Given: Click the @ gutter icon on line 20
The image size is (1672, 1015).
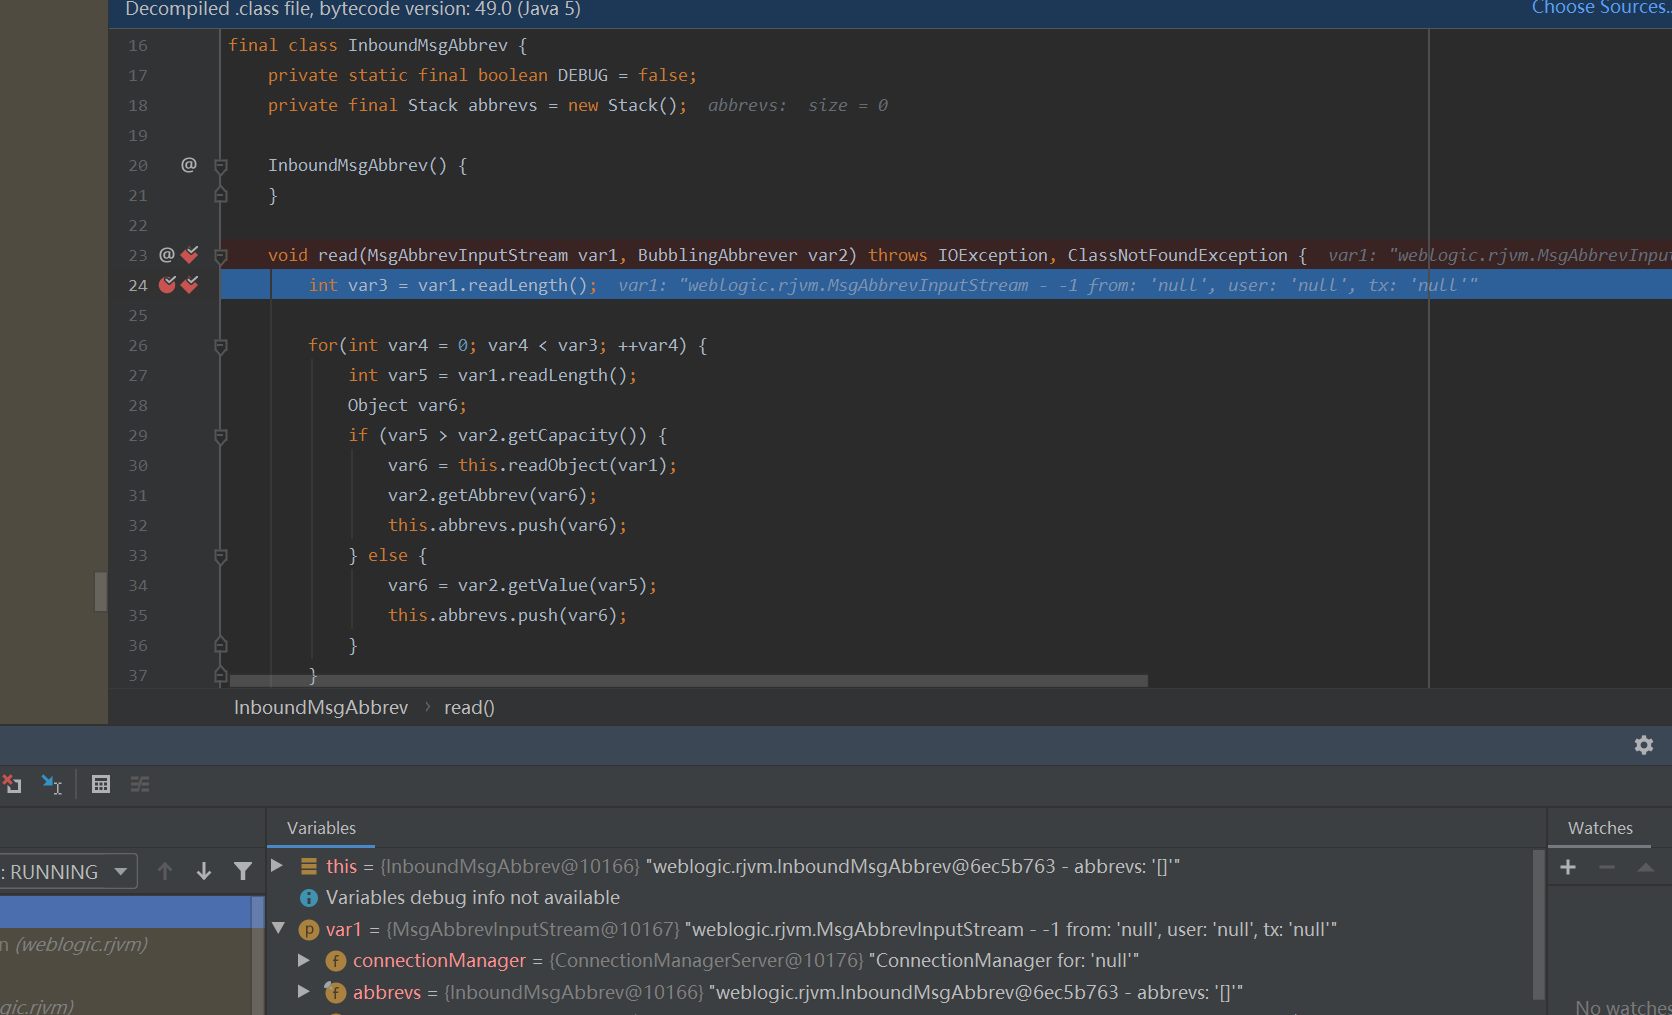Looking at the screenshot, I should [189, 165].
